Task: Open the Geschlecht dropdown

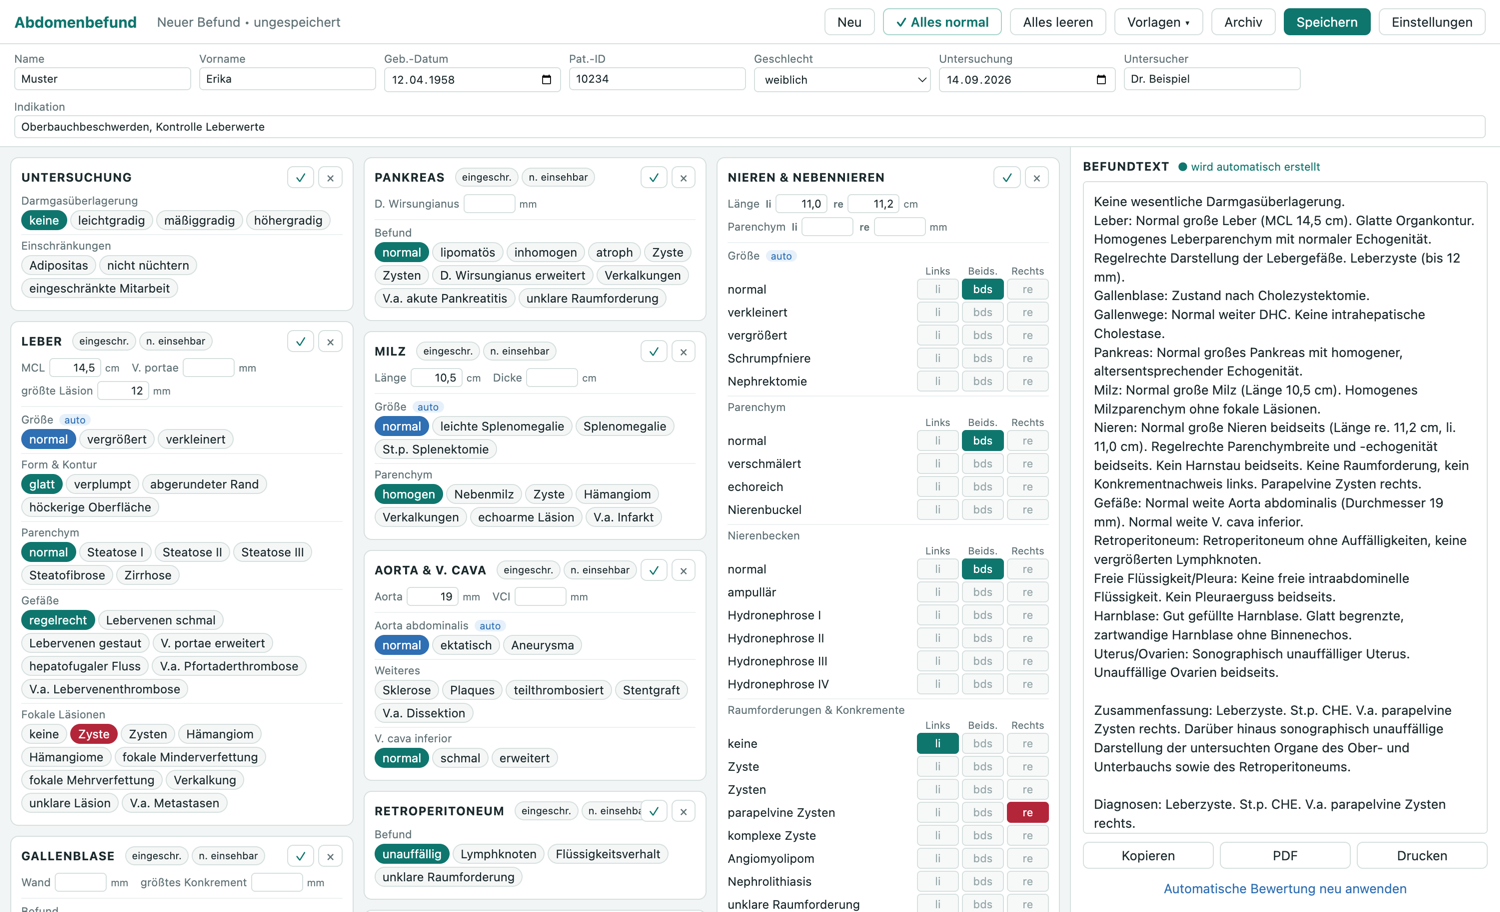Action: point(842,80)
